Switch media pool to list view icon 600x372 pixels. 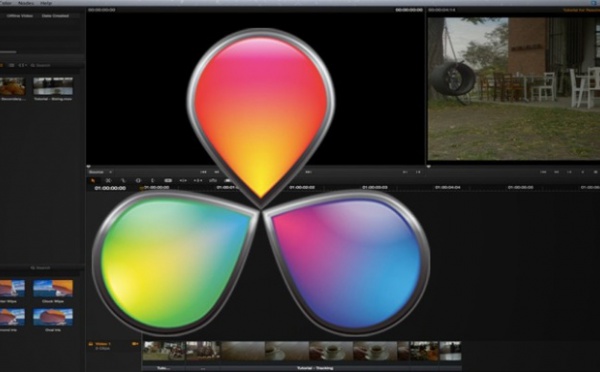pyautogui.click(x=11, y=65)
